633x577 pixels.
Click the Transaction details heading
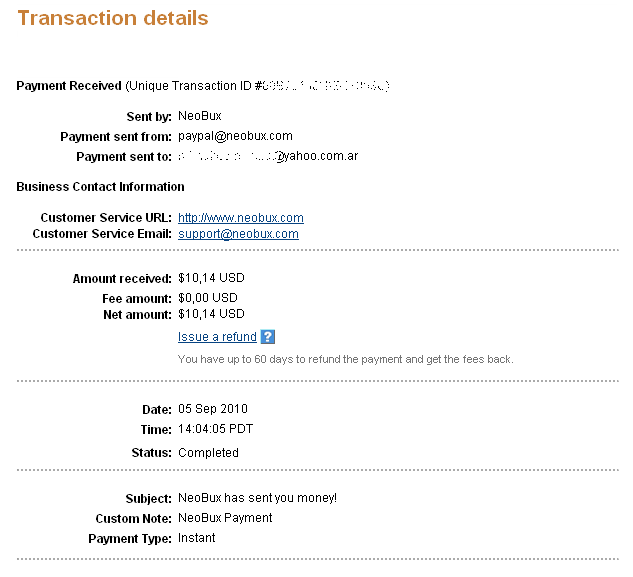click(x=113, y=18)
